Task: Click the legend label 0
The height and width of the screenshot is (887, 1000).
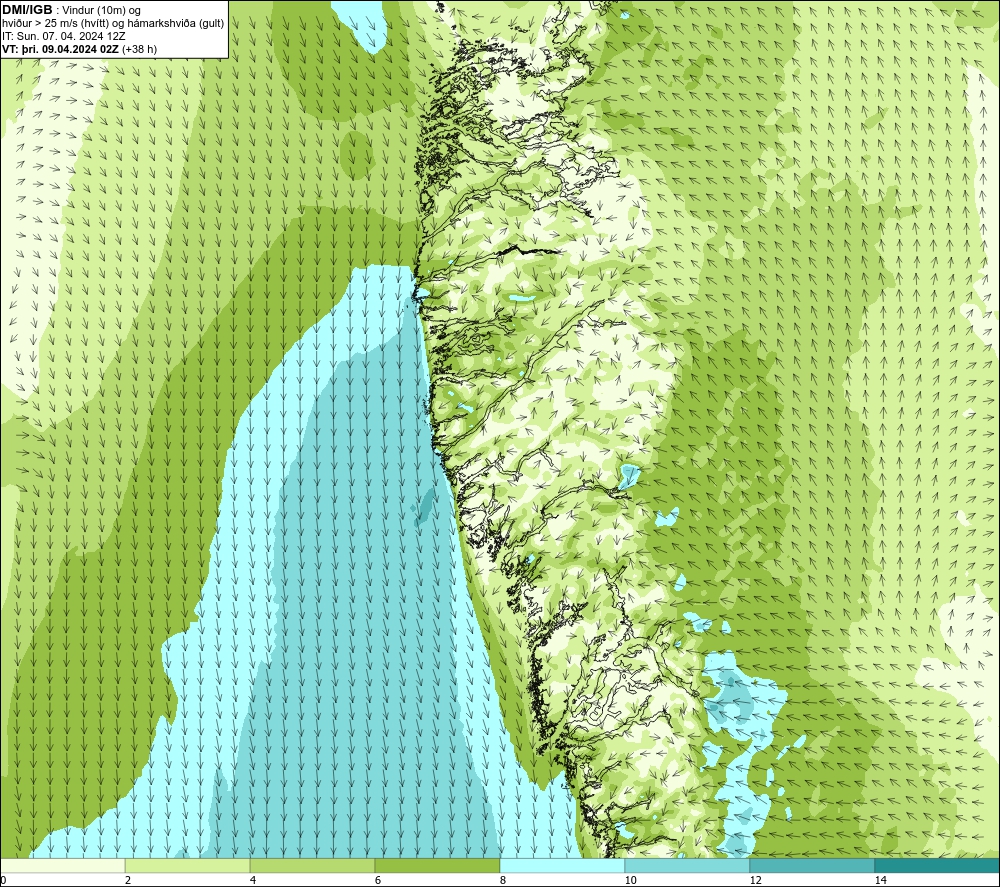Action: pyautogui.click(x=3, y=880)
